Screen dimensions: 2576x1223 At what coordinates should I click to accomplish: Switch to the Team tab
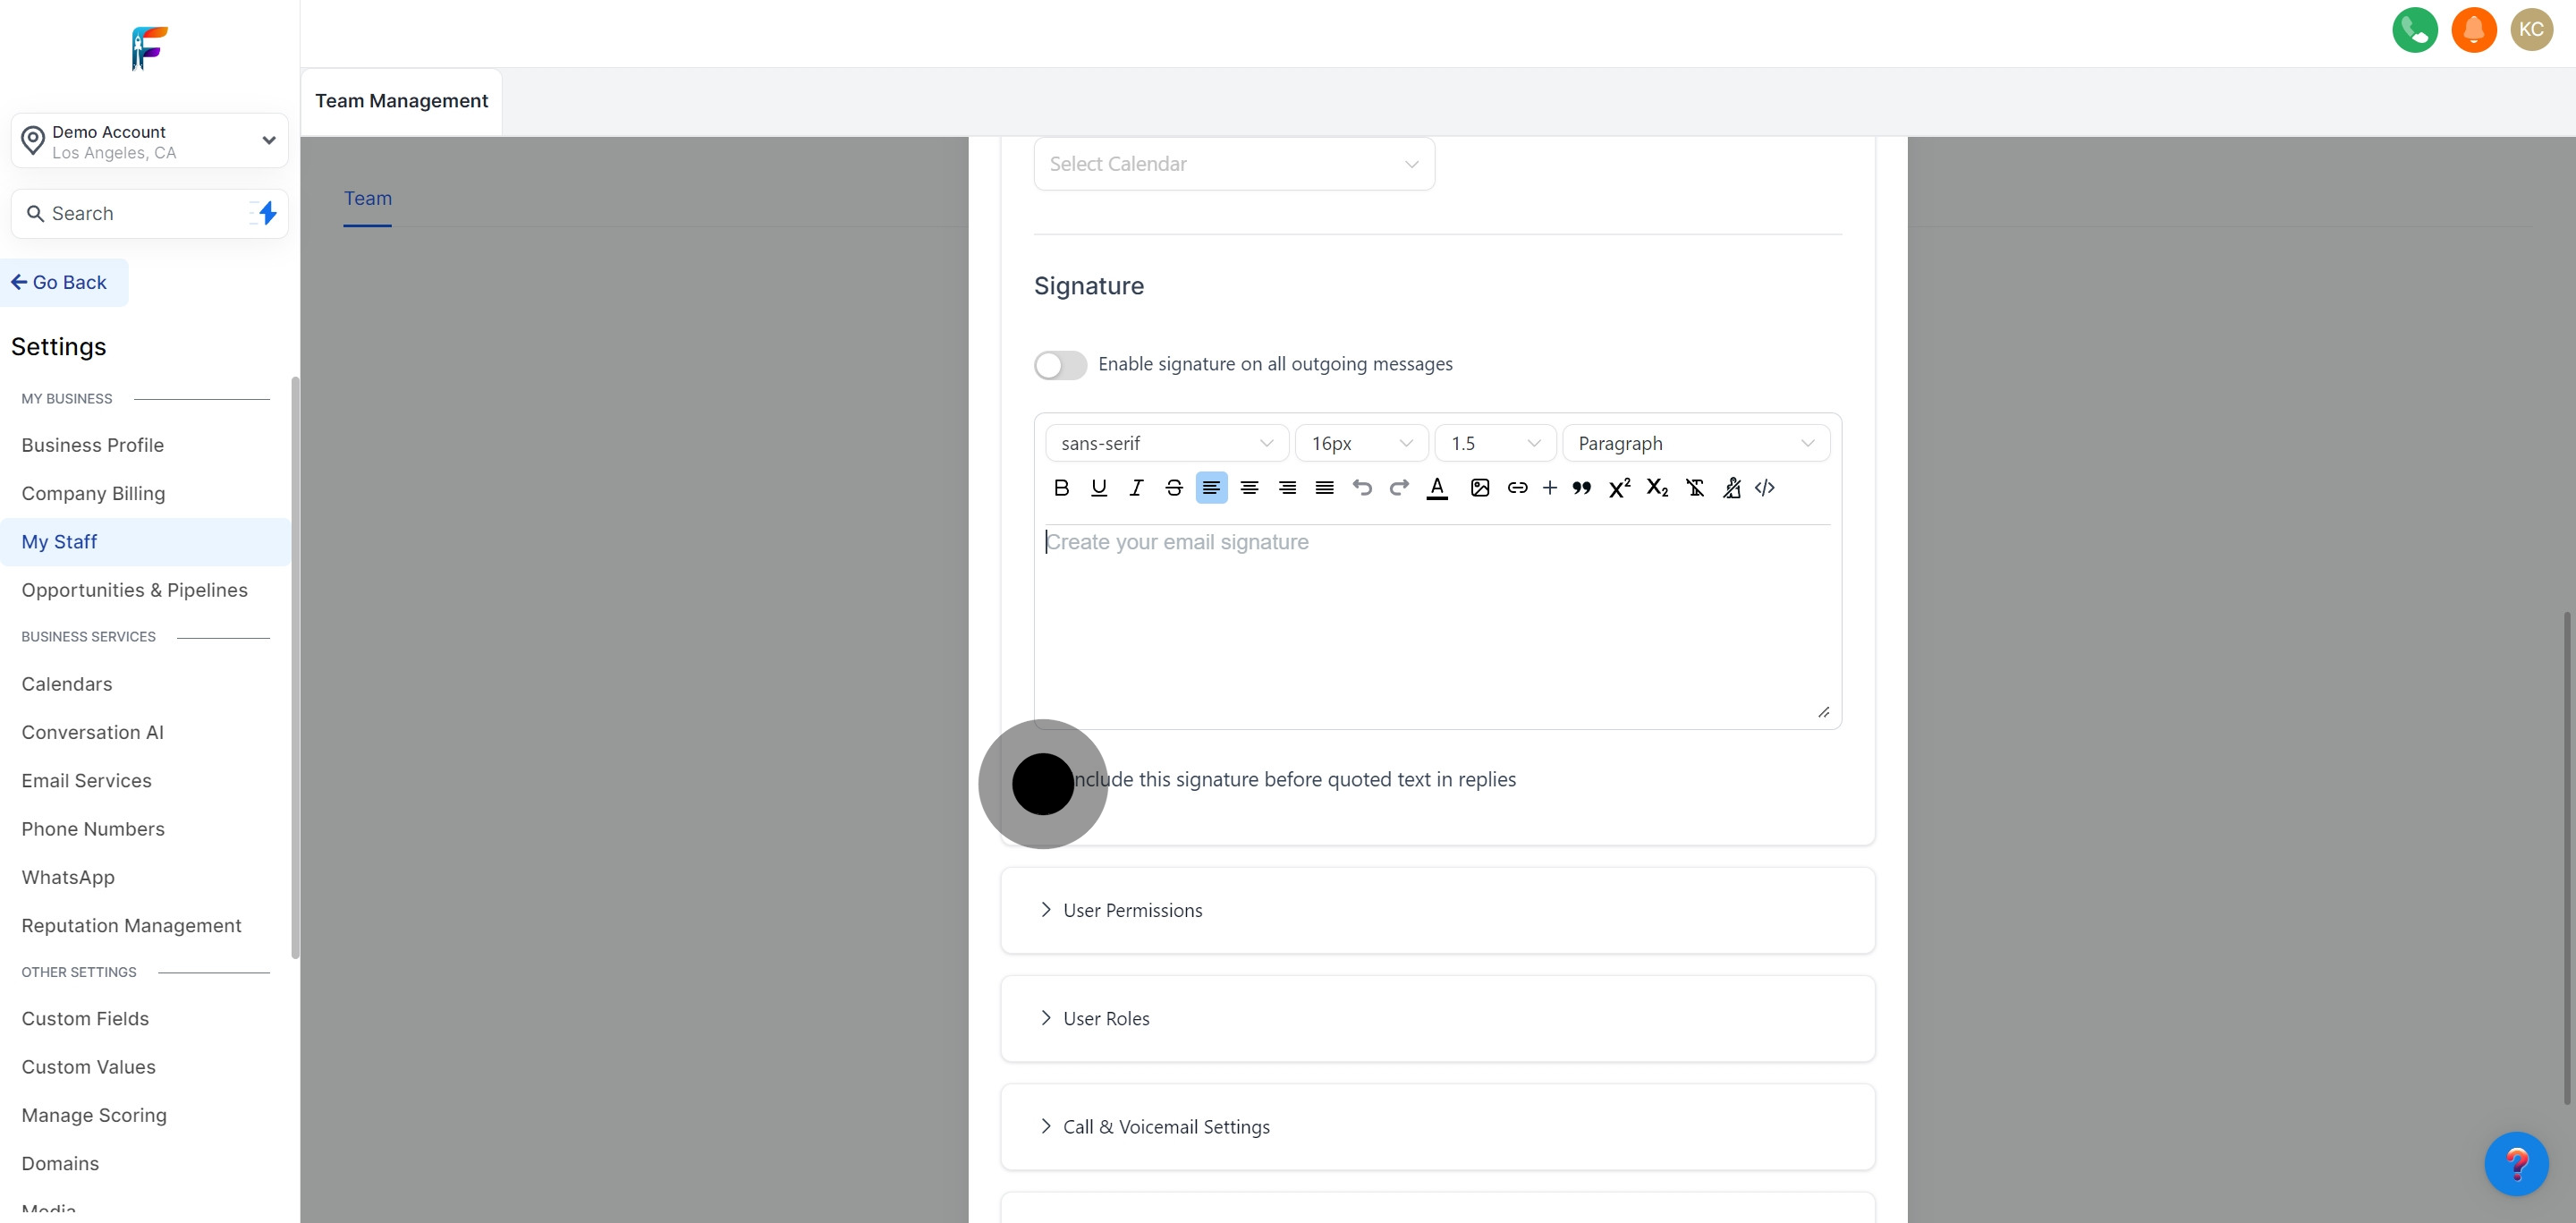[368, 199]
